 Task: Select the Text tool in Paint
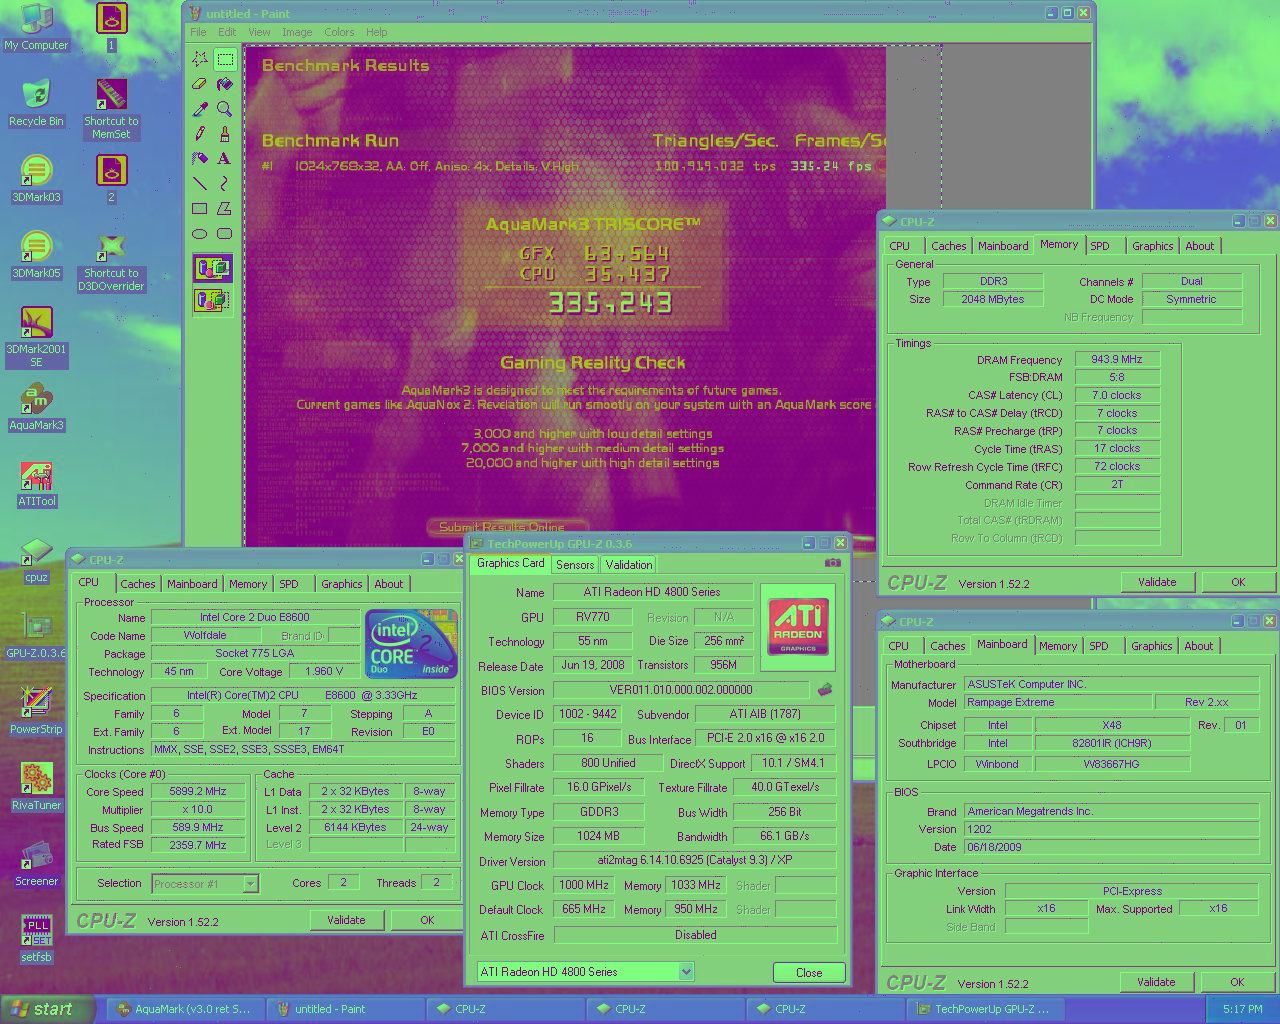(x=225, y=158)
